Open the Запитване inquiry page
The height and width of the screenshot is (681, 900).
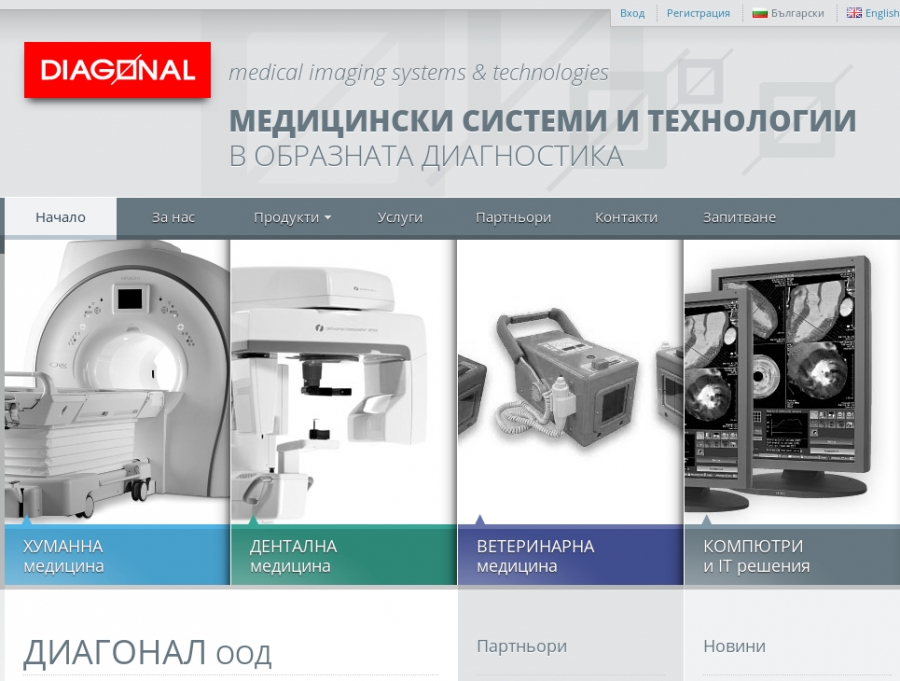tap(739, 217)
